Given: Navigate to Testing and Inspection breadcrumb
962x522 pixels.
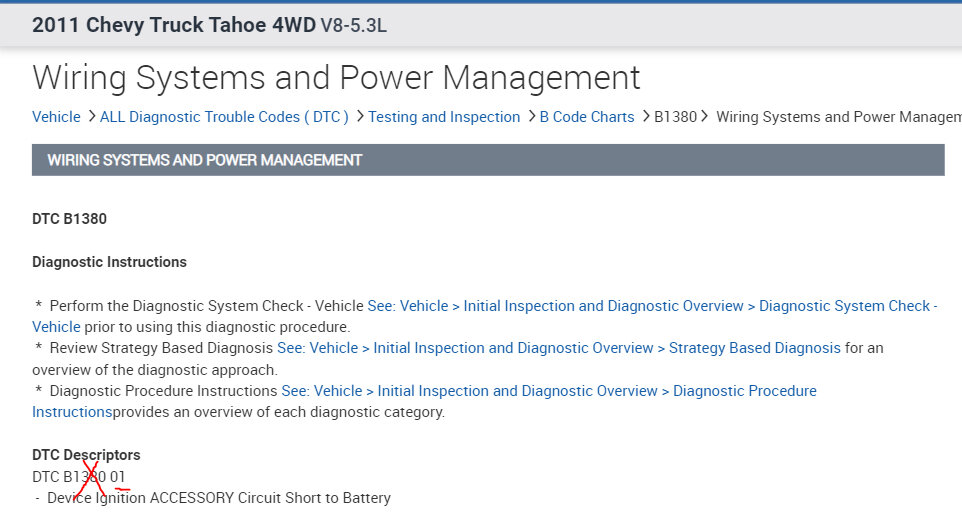Looking at the screenshot, I should 444,117.
